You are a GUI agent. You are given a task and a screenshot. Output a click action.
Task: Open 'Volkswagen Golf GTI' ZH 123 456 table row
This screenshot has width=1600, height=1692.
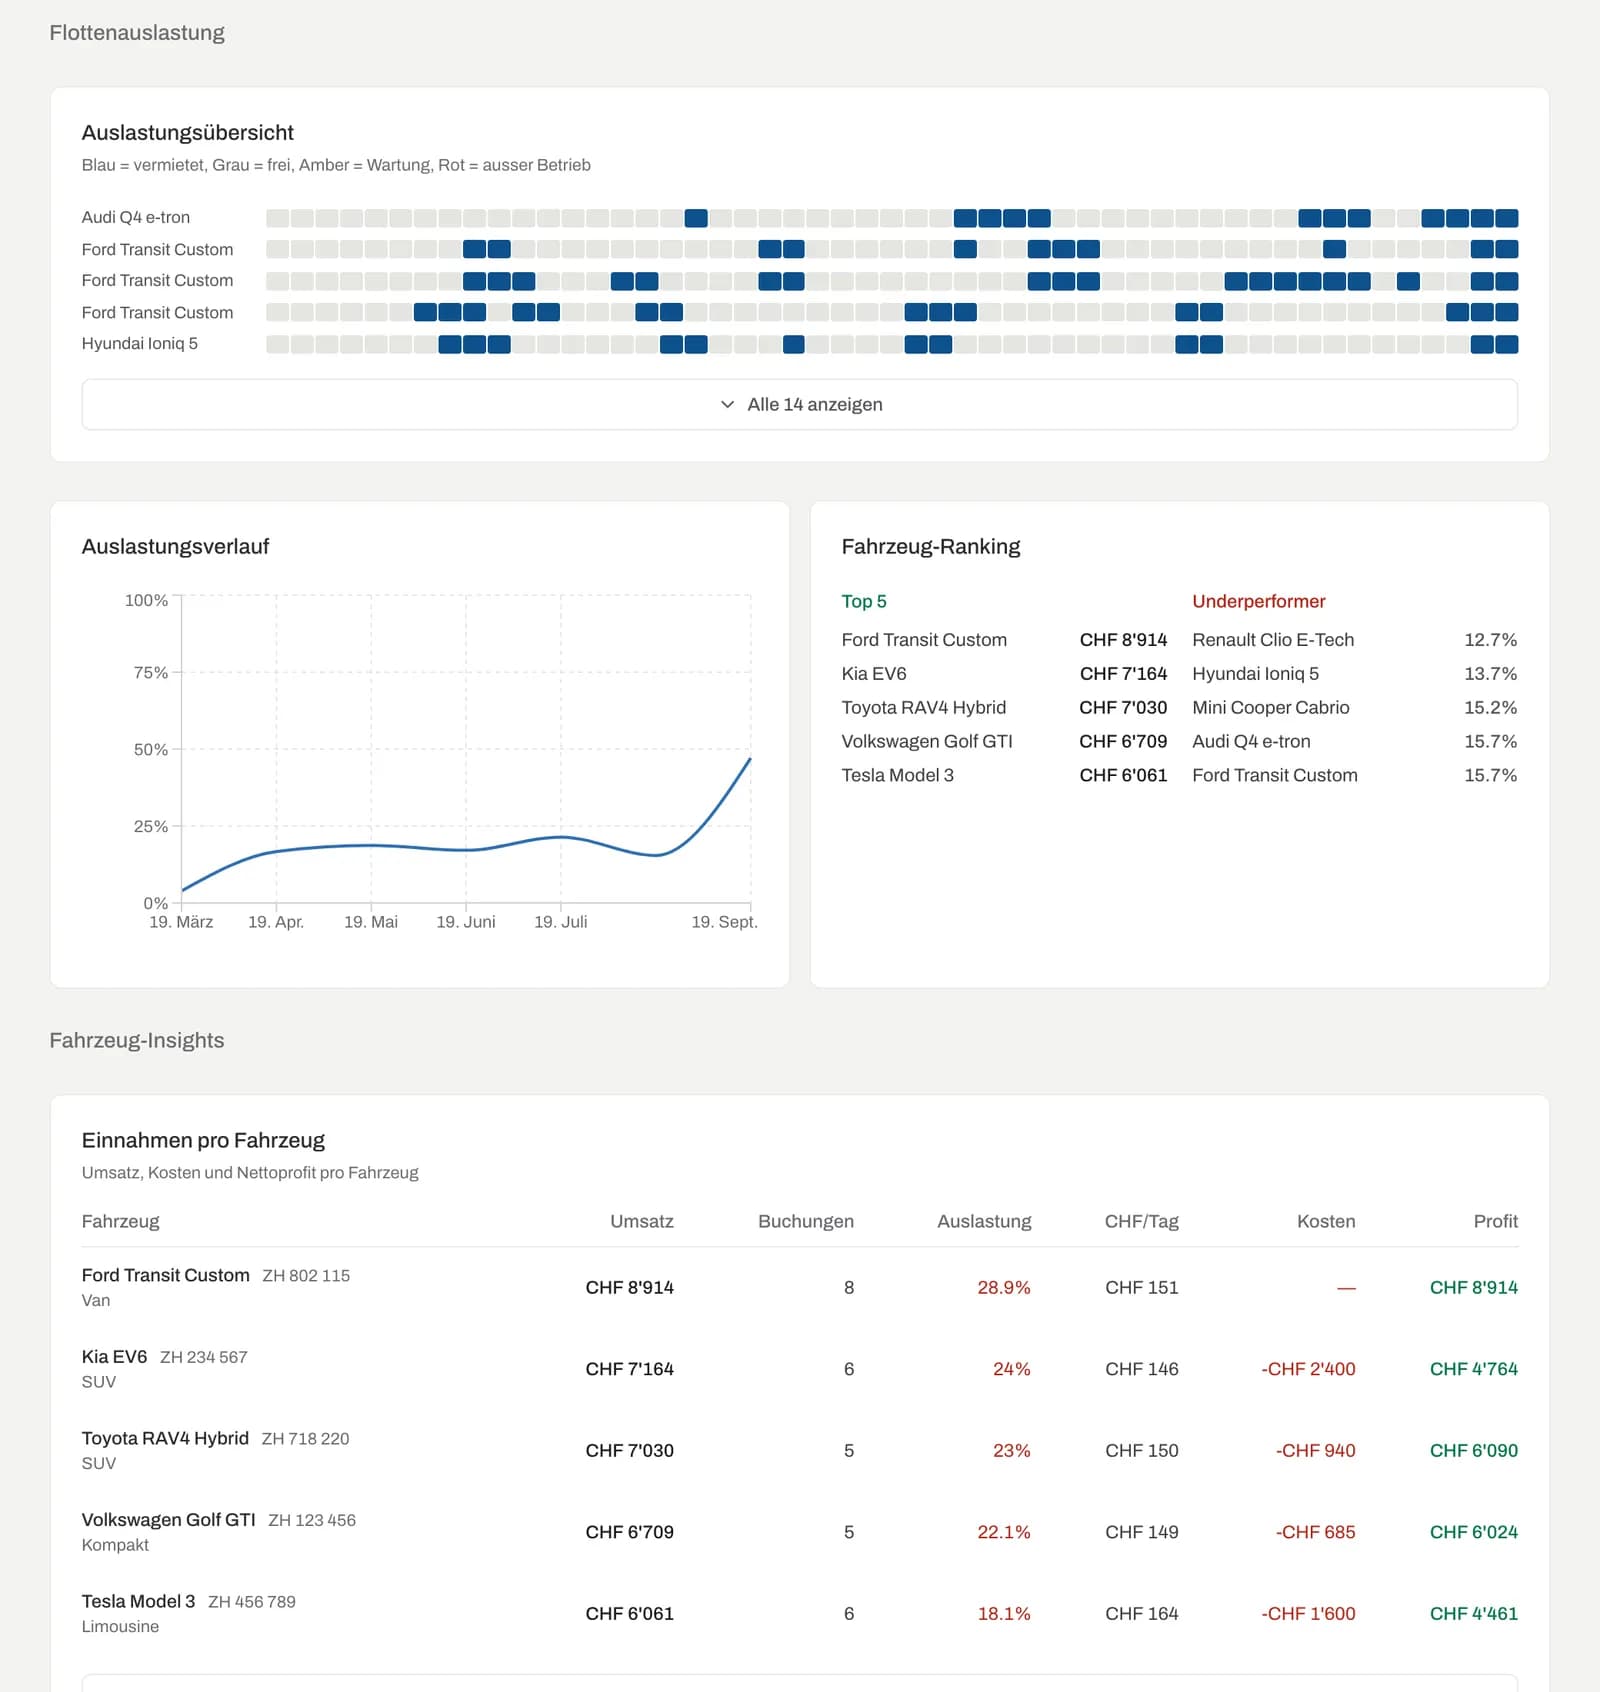[x=799, y=1532]
